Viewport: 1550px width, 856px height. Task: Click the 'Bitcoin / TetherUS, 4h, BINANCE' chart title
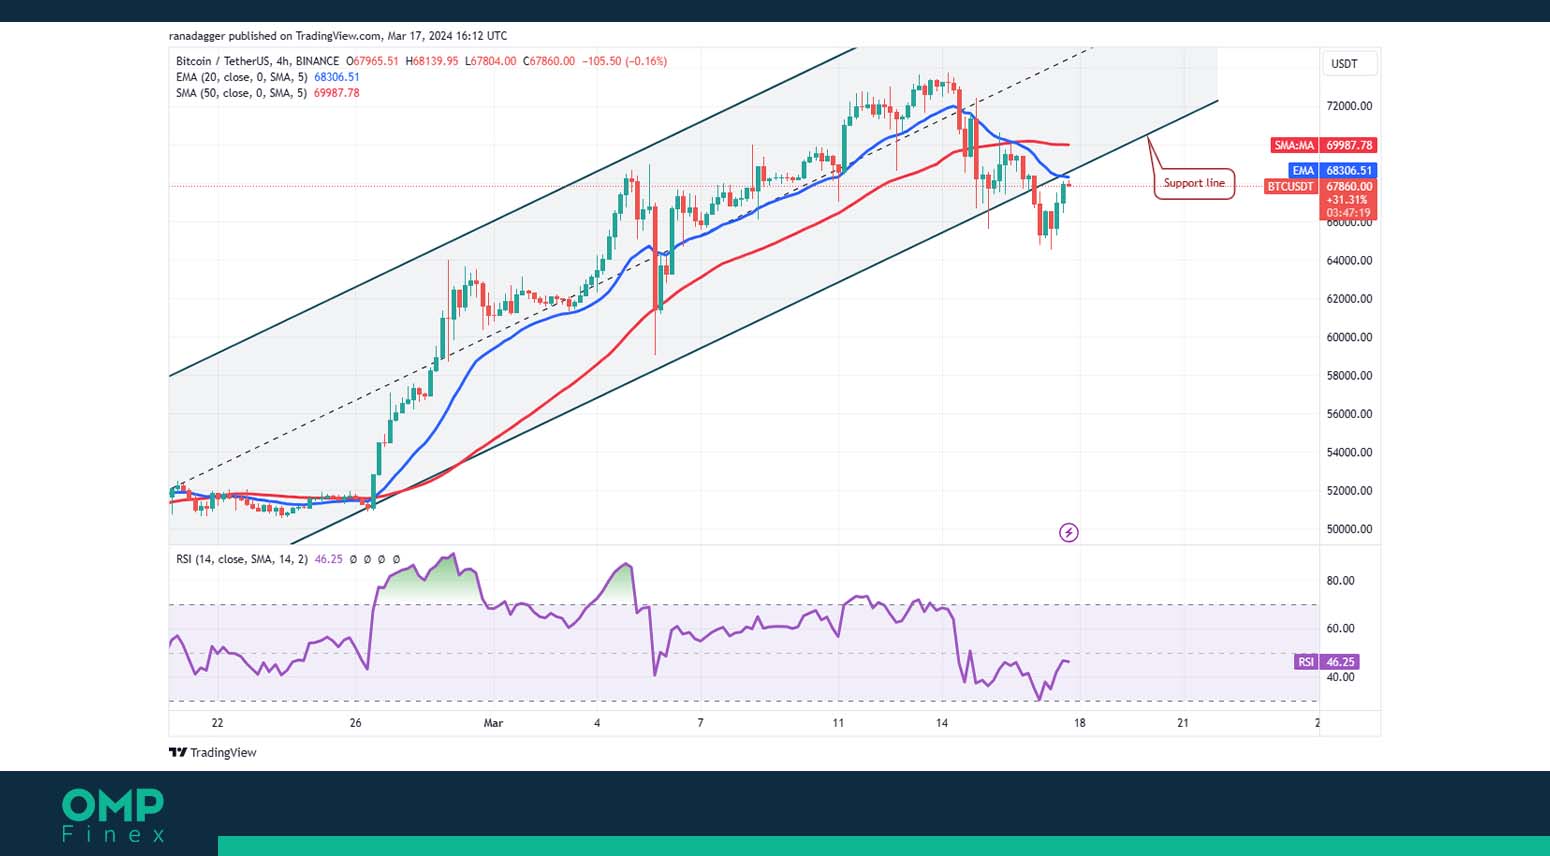[x=257, y=61]
